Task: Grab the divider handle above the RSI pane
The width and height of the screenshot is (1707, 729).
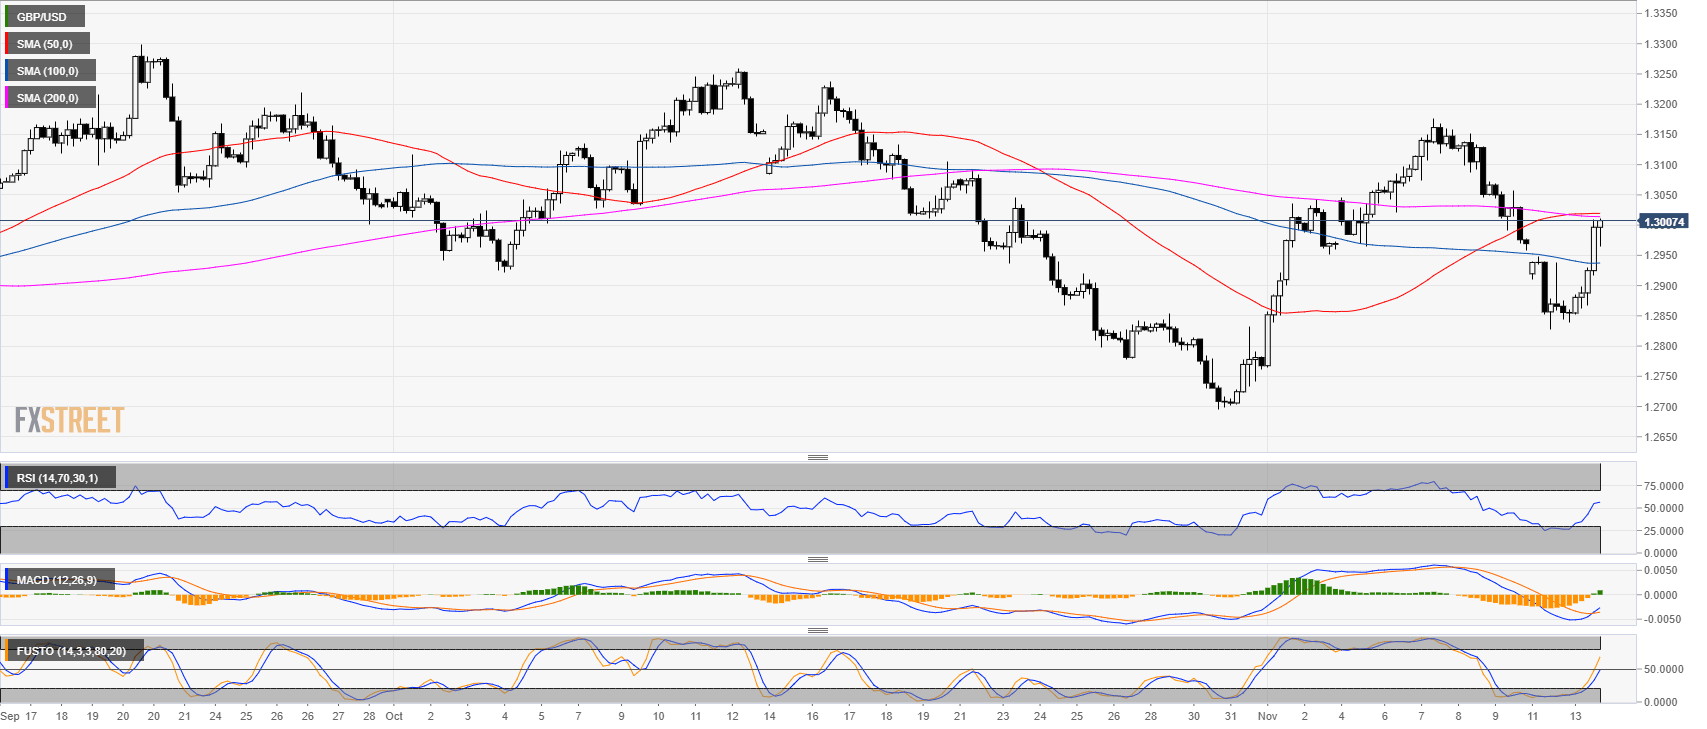Action: [818, 457]
